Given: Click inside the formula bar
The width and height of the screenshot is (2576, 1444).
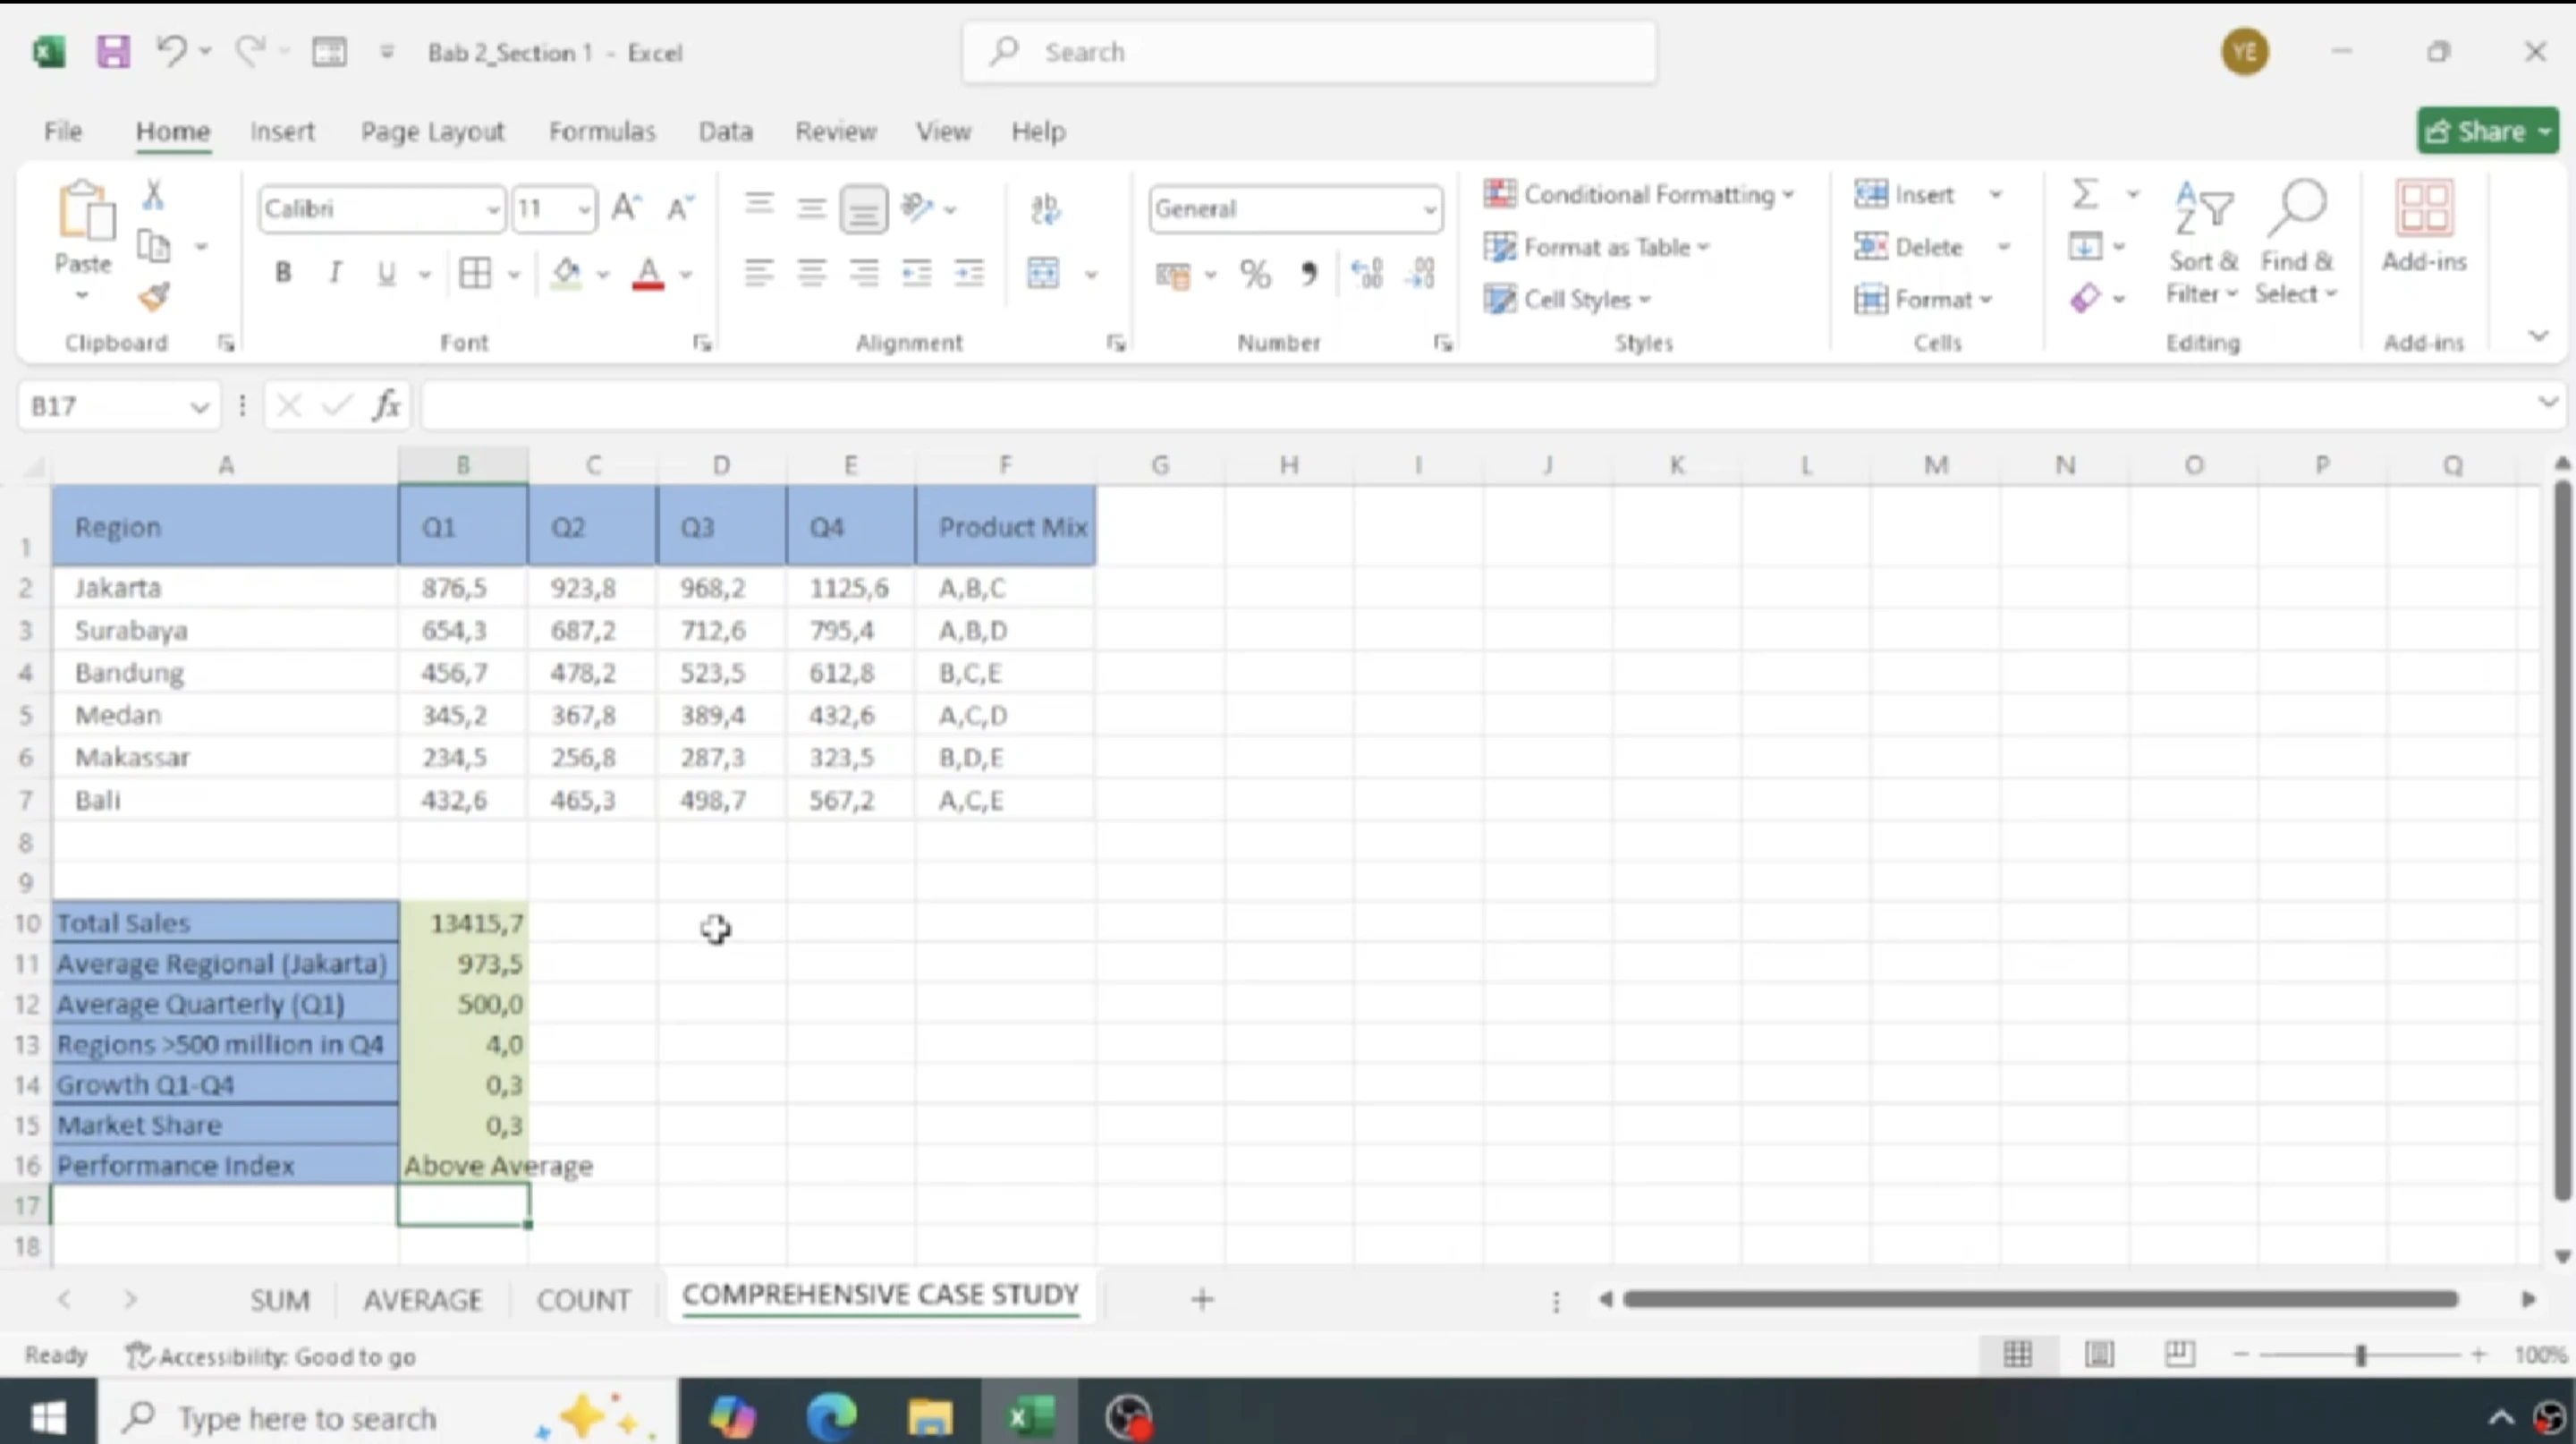Looking at the screenshot, I should click(x=1000, y=405).
